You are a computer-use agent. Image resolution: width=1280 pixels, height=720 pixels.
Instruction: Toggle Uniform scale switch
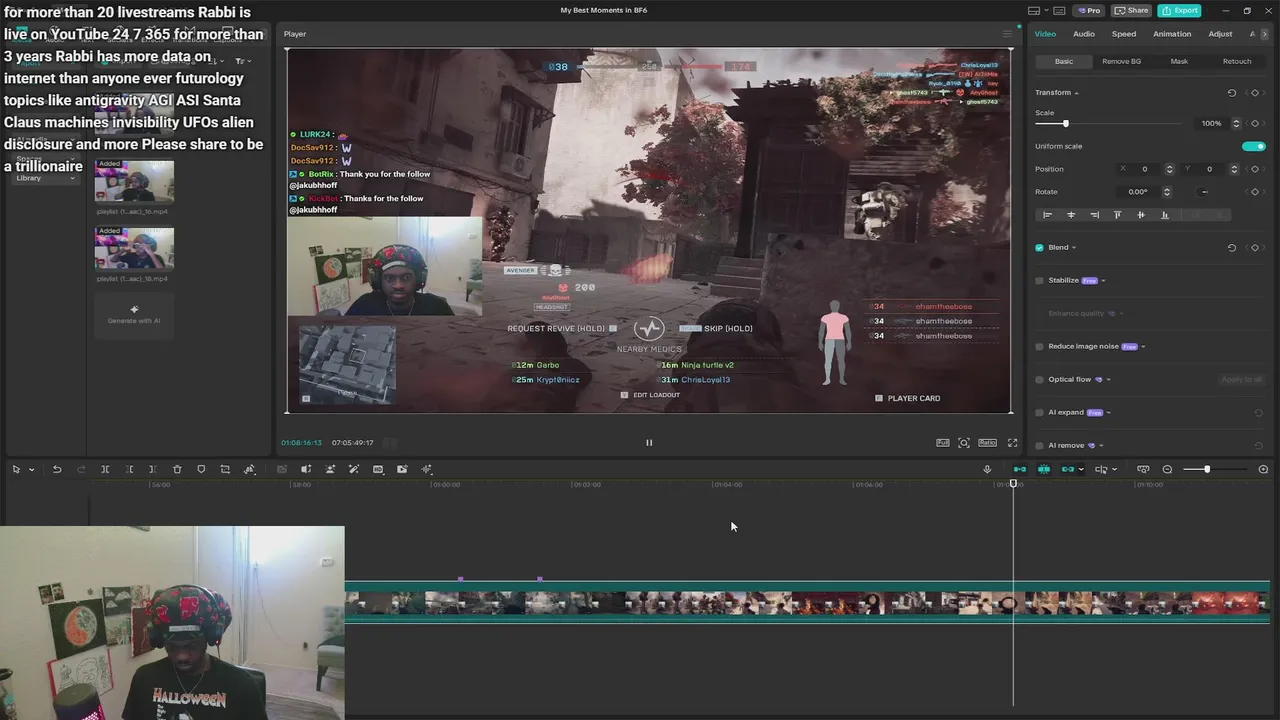1253,146
